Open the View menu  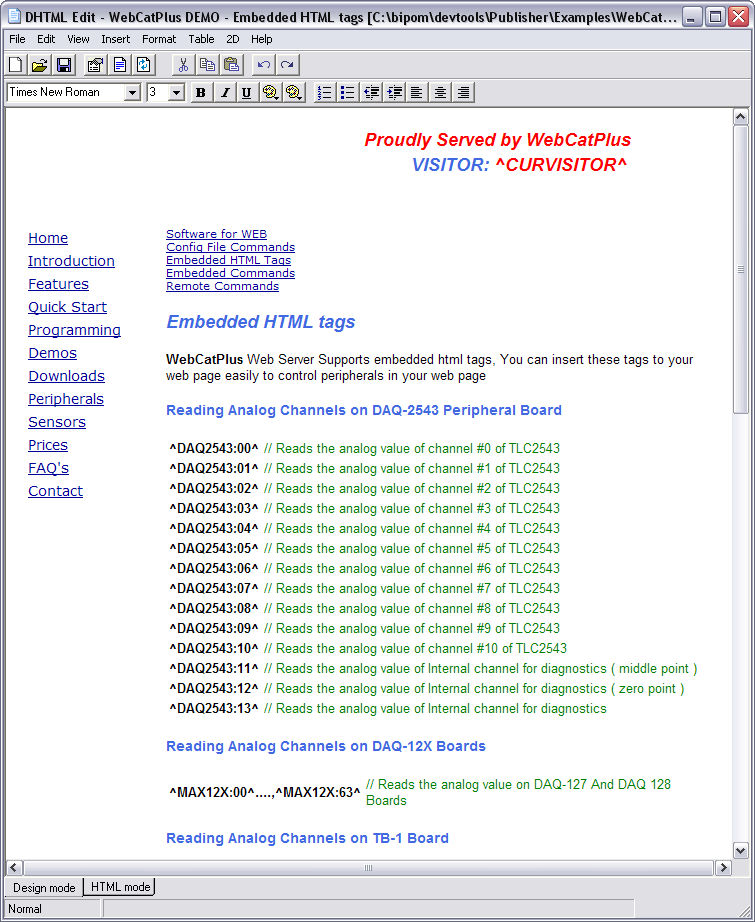[x=78, y=39]
